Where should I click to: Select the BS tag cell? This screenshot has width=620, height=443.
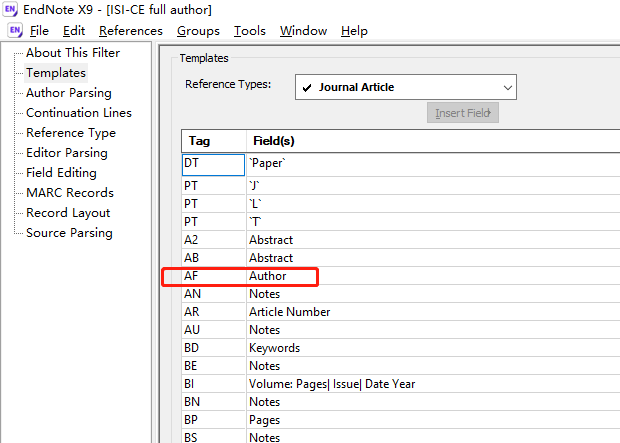214,437
